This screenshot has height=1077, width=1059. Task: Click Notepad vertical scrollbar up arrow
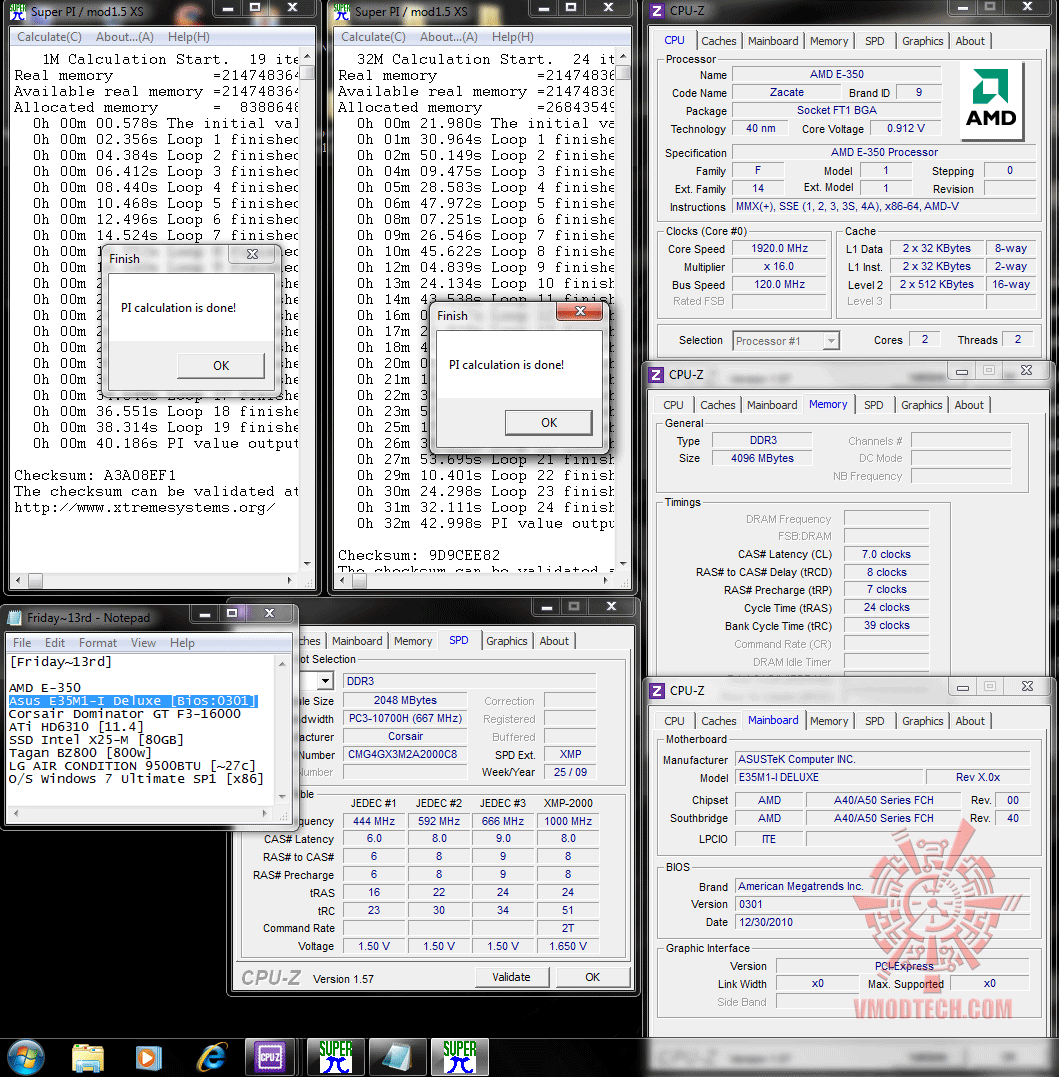point(282,664)
